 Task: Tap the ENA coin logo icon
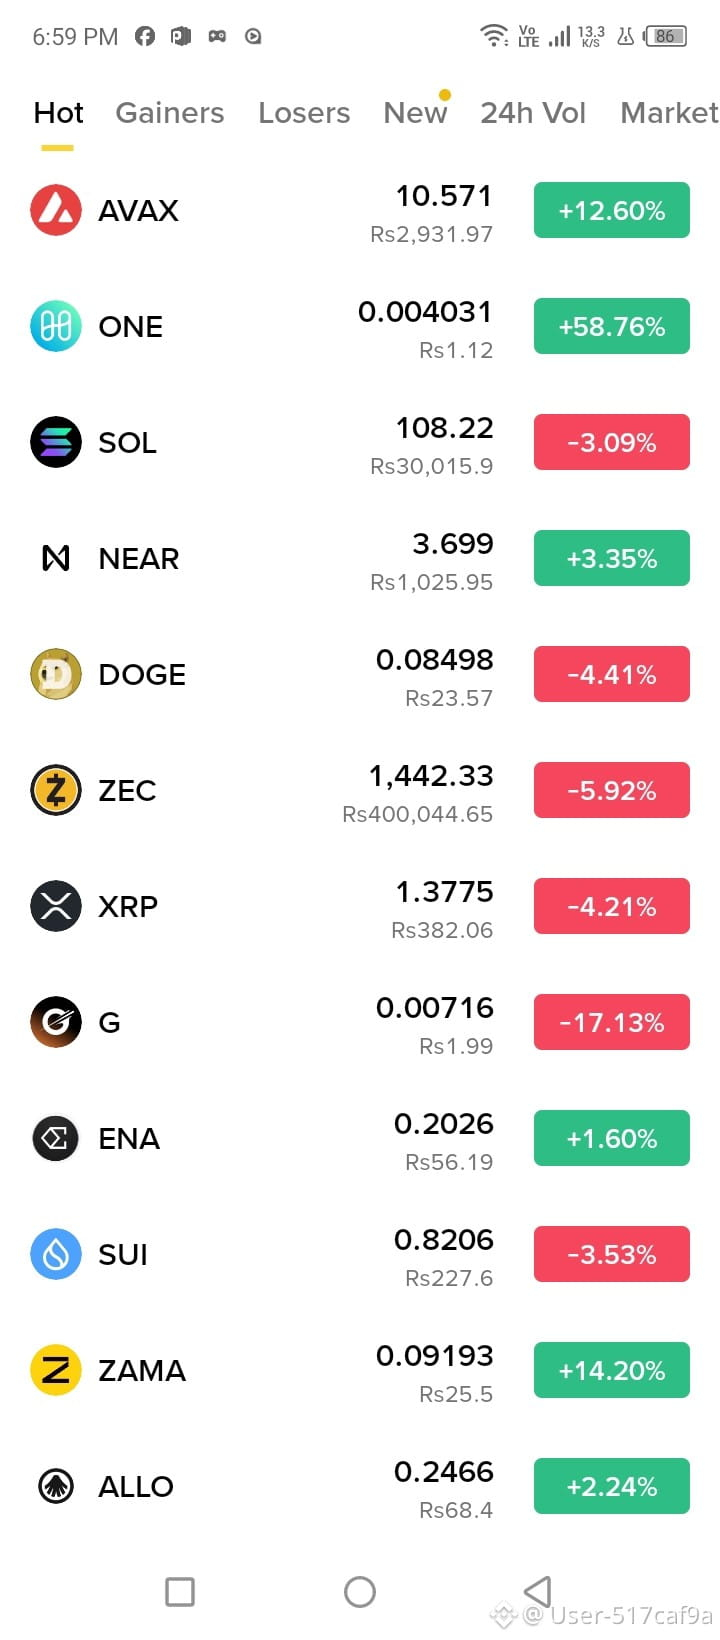point(56,1138)
